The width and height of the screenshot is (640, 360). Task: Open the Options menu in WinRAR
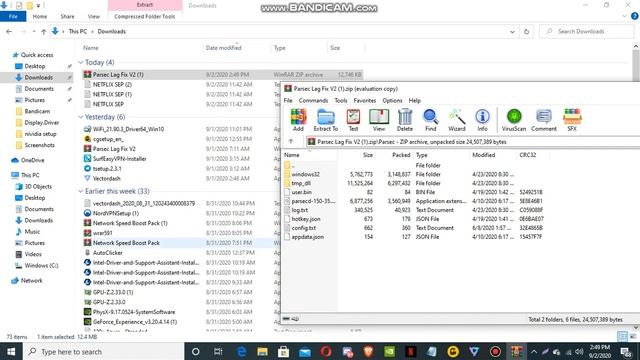point(392,100)
